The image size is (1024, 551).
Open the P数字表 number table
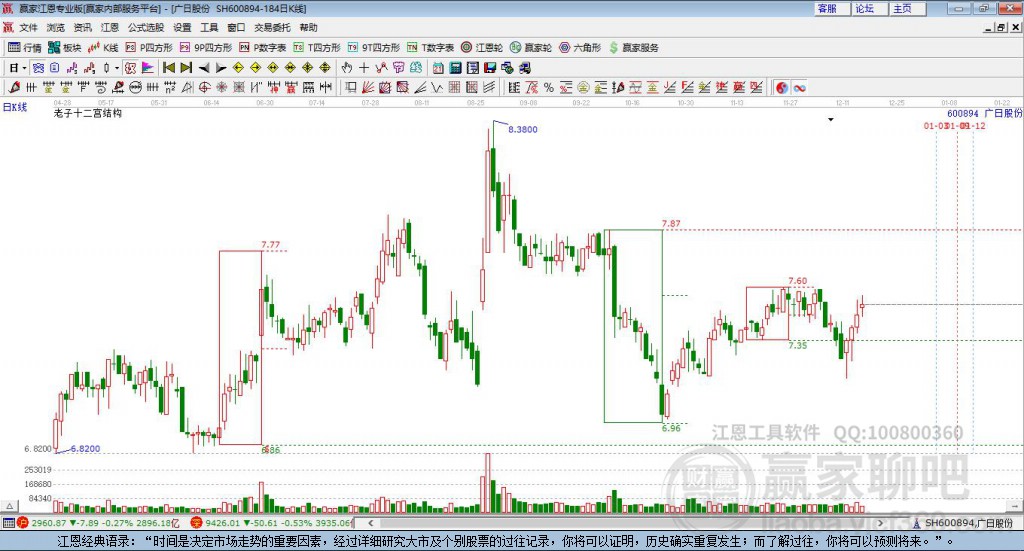(x=263, y=48)
